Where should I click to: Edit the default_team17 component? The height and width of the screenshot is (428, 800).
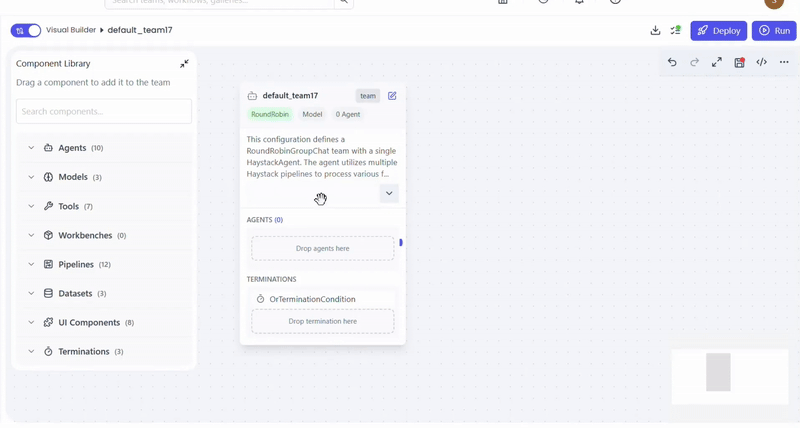[392, 96]
